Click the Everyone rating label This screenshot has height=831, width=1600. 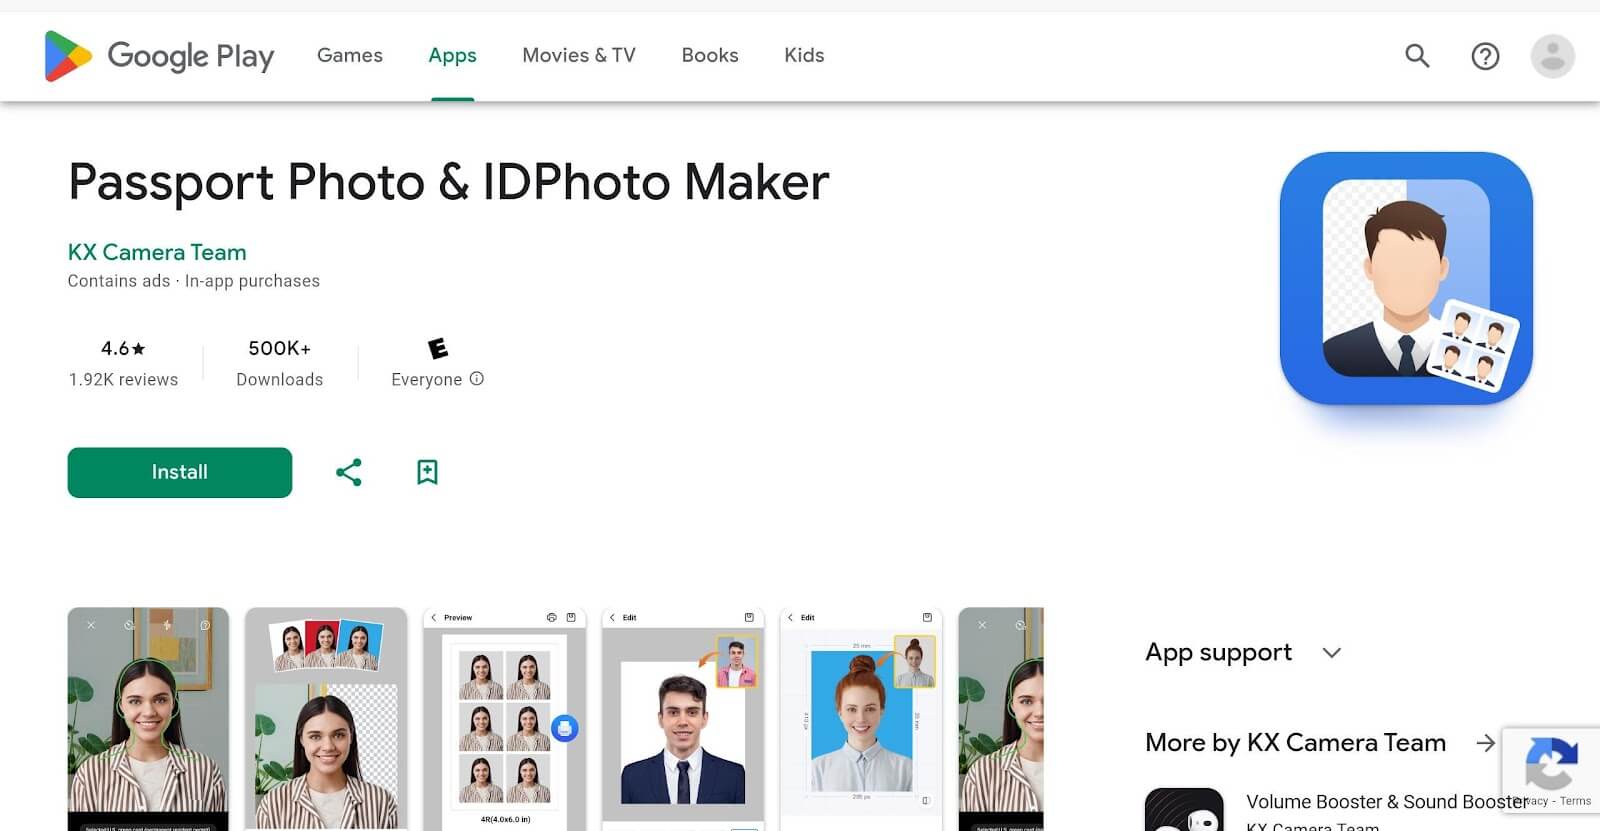427,380
